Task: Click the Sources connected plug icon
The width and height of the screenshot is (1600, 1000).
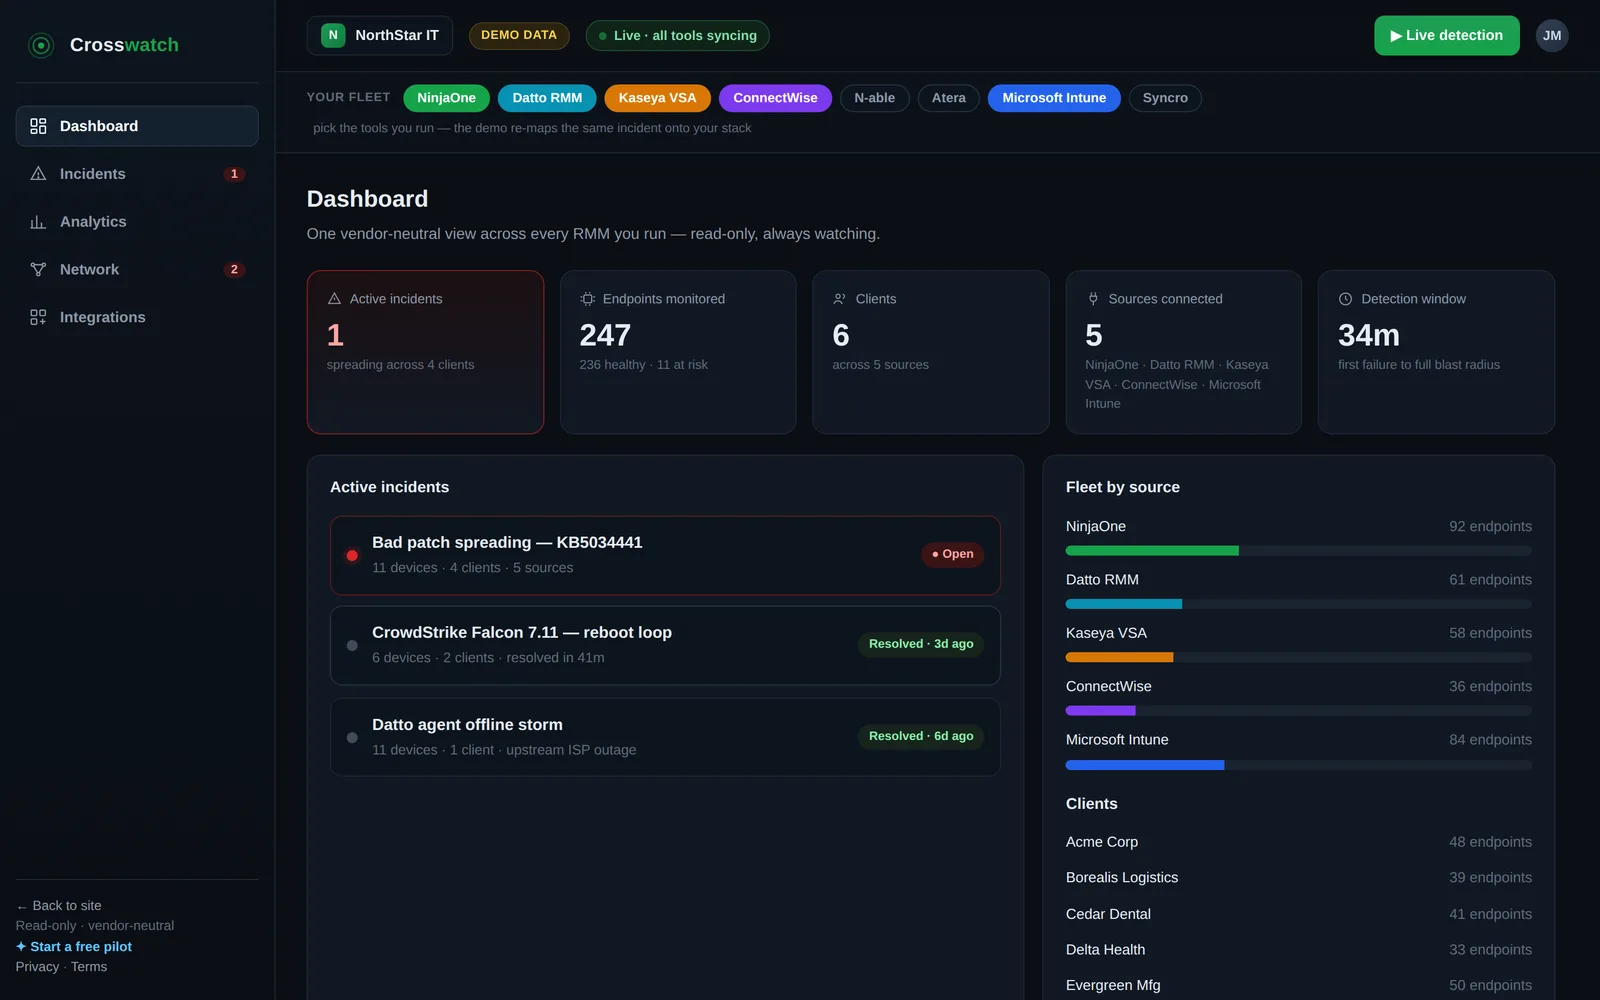Action: point(1093,299)
